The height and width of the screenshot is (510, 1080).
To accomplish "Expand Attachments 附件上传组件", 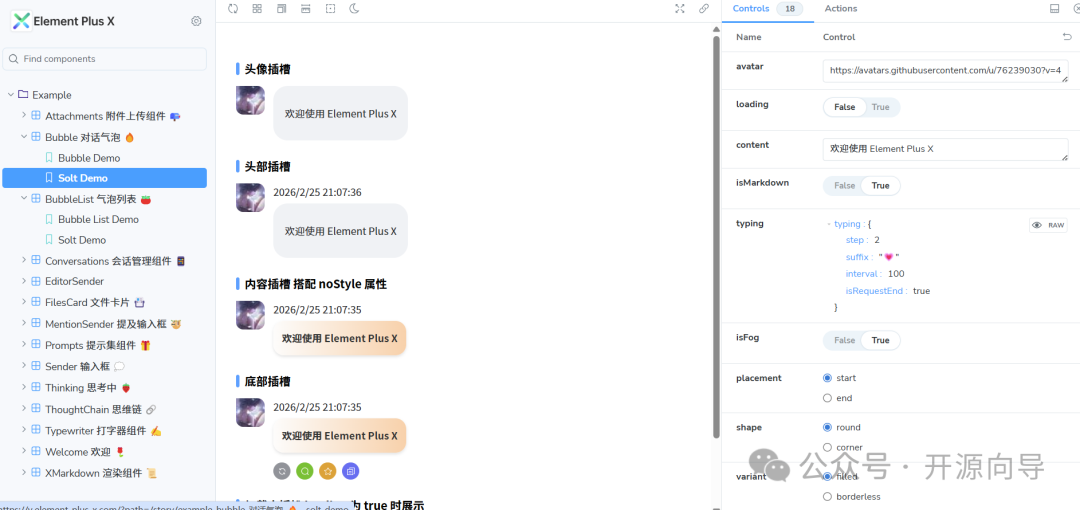I will (23, 115).
